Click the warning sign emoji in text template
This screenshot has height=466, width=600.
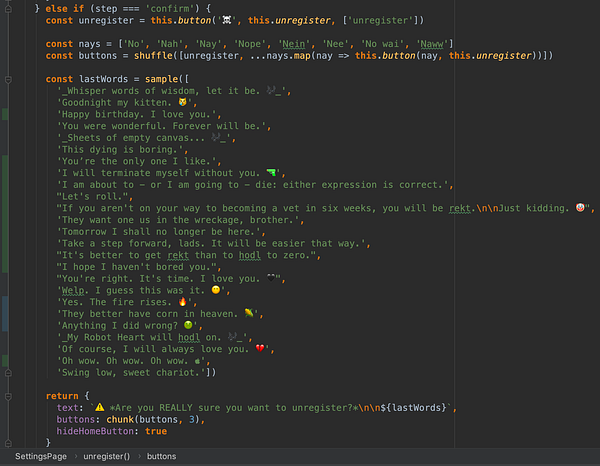click(100, 407)
